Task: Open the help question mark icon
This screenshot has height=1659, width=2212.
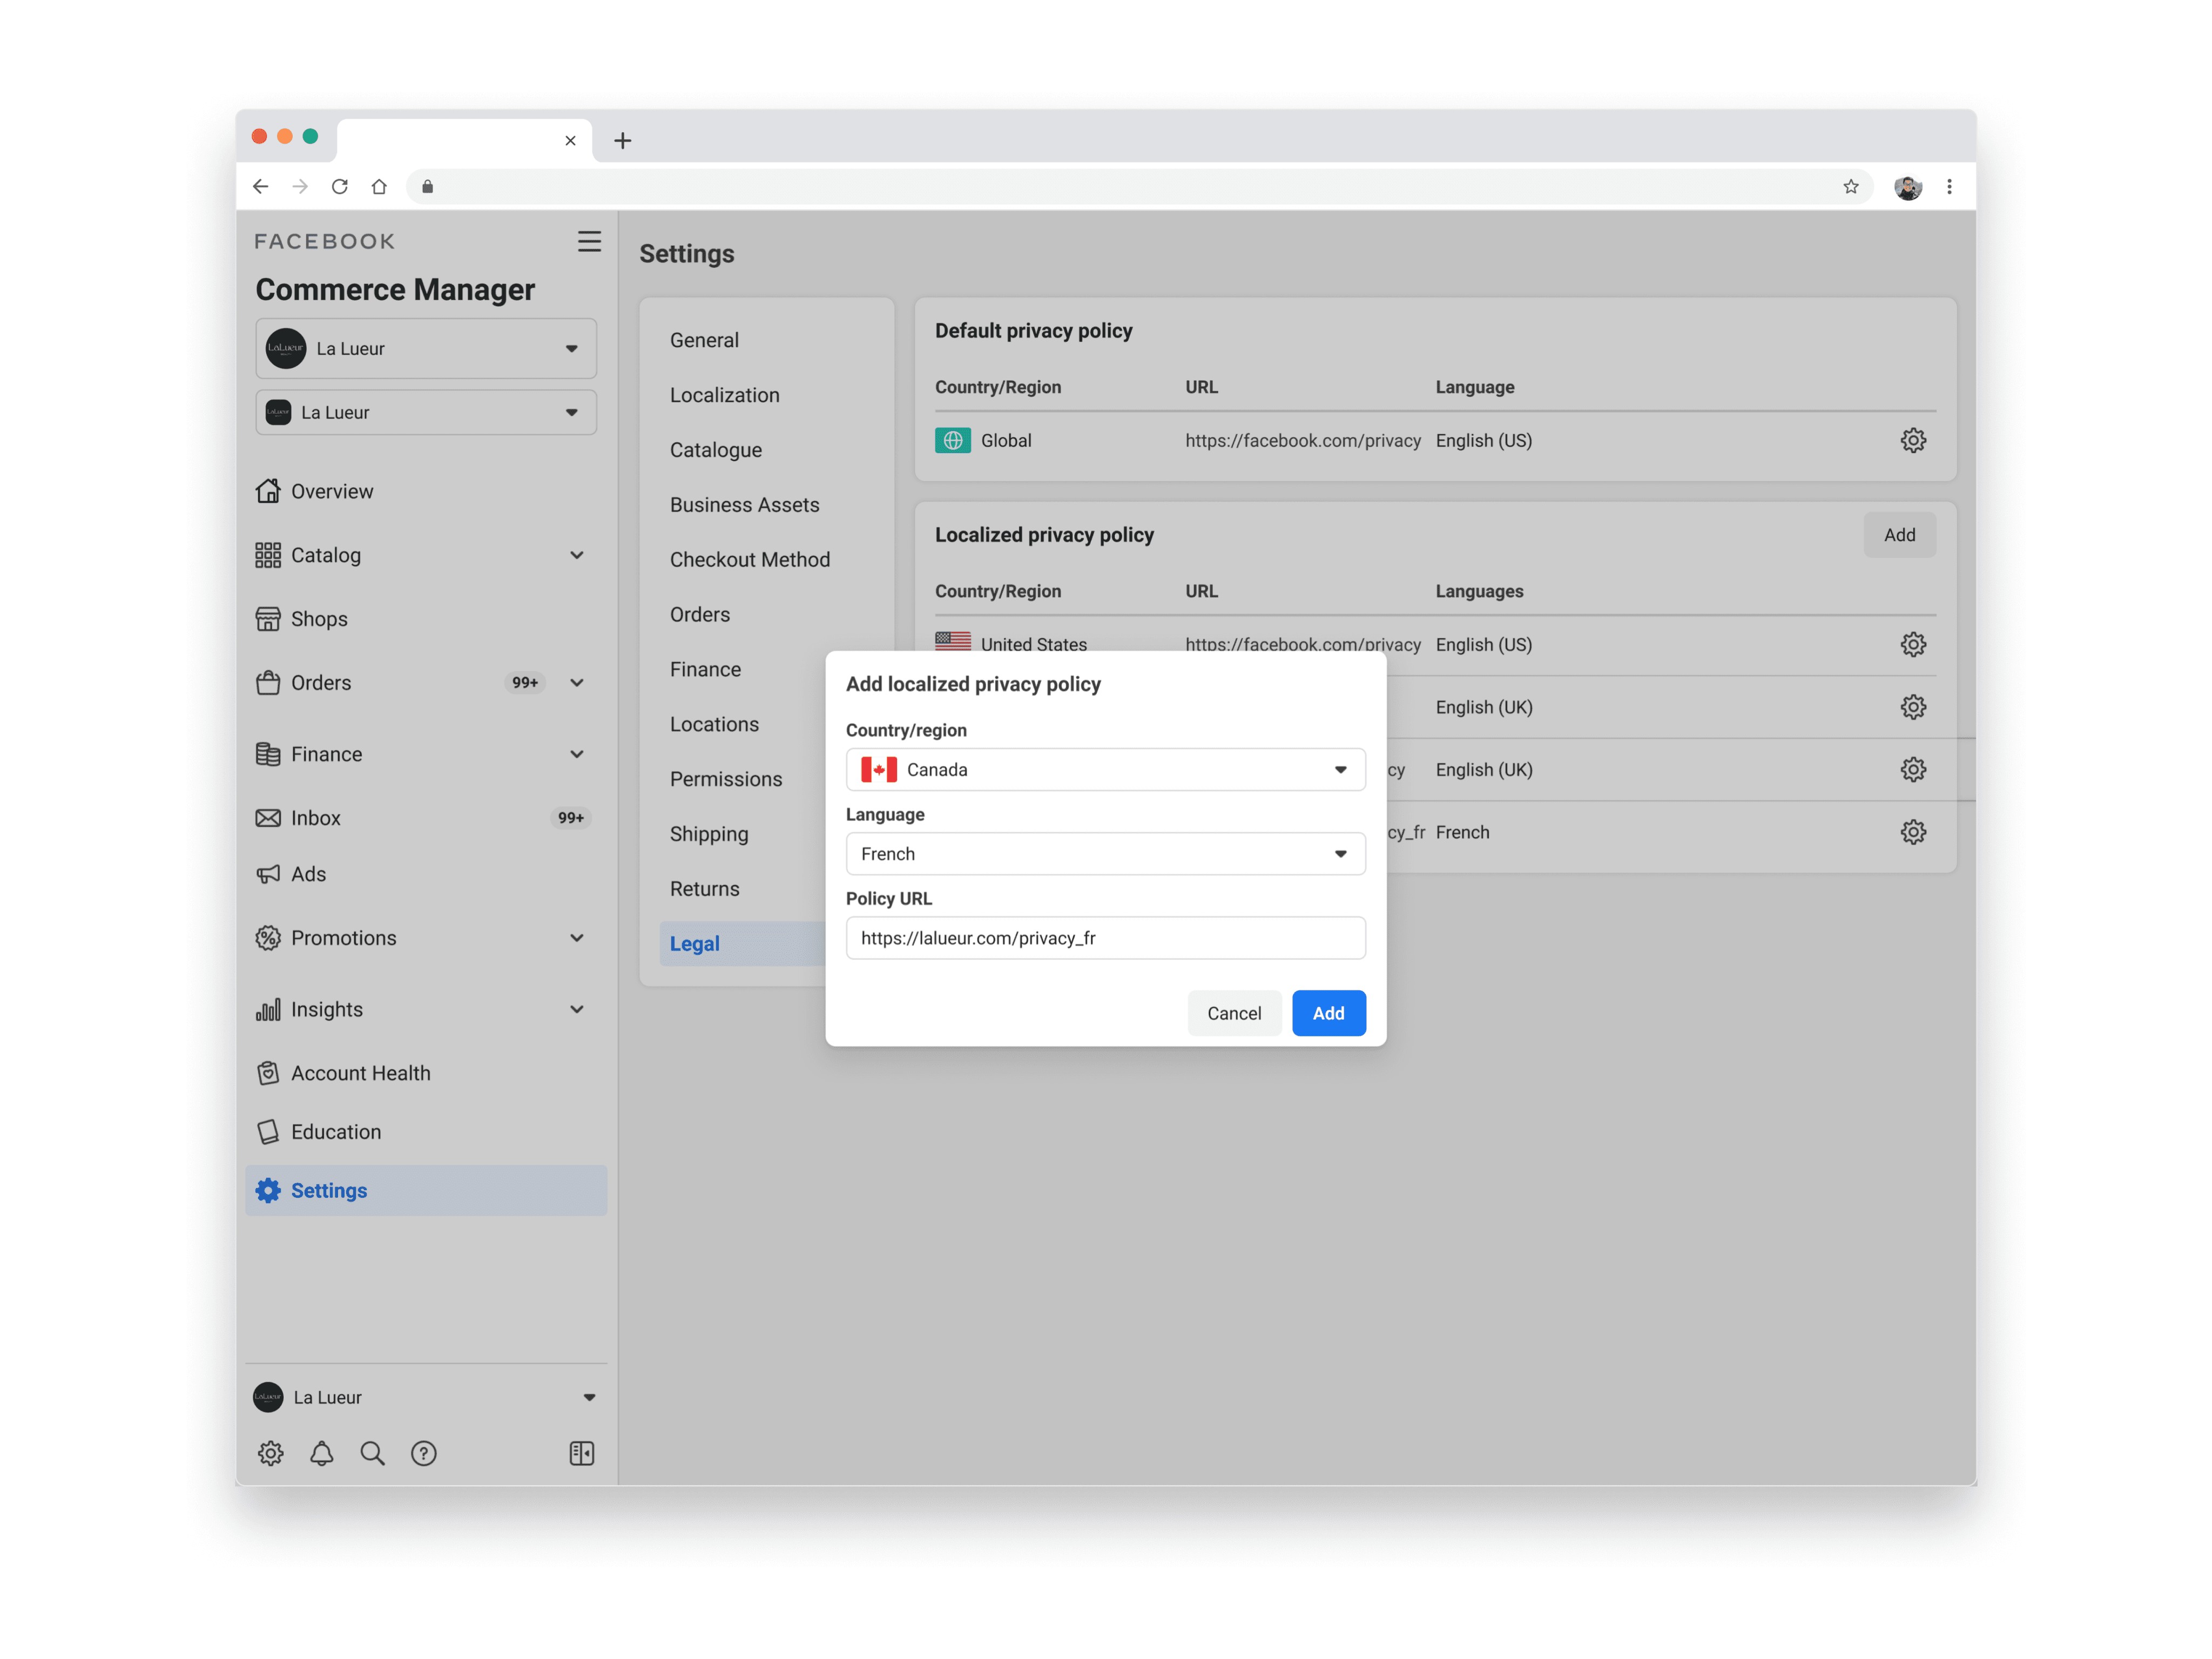Action: (423, 1453)
